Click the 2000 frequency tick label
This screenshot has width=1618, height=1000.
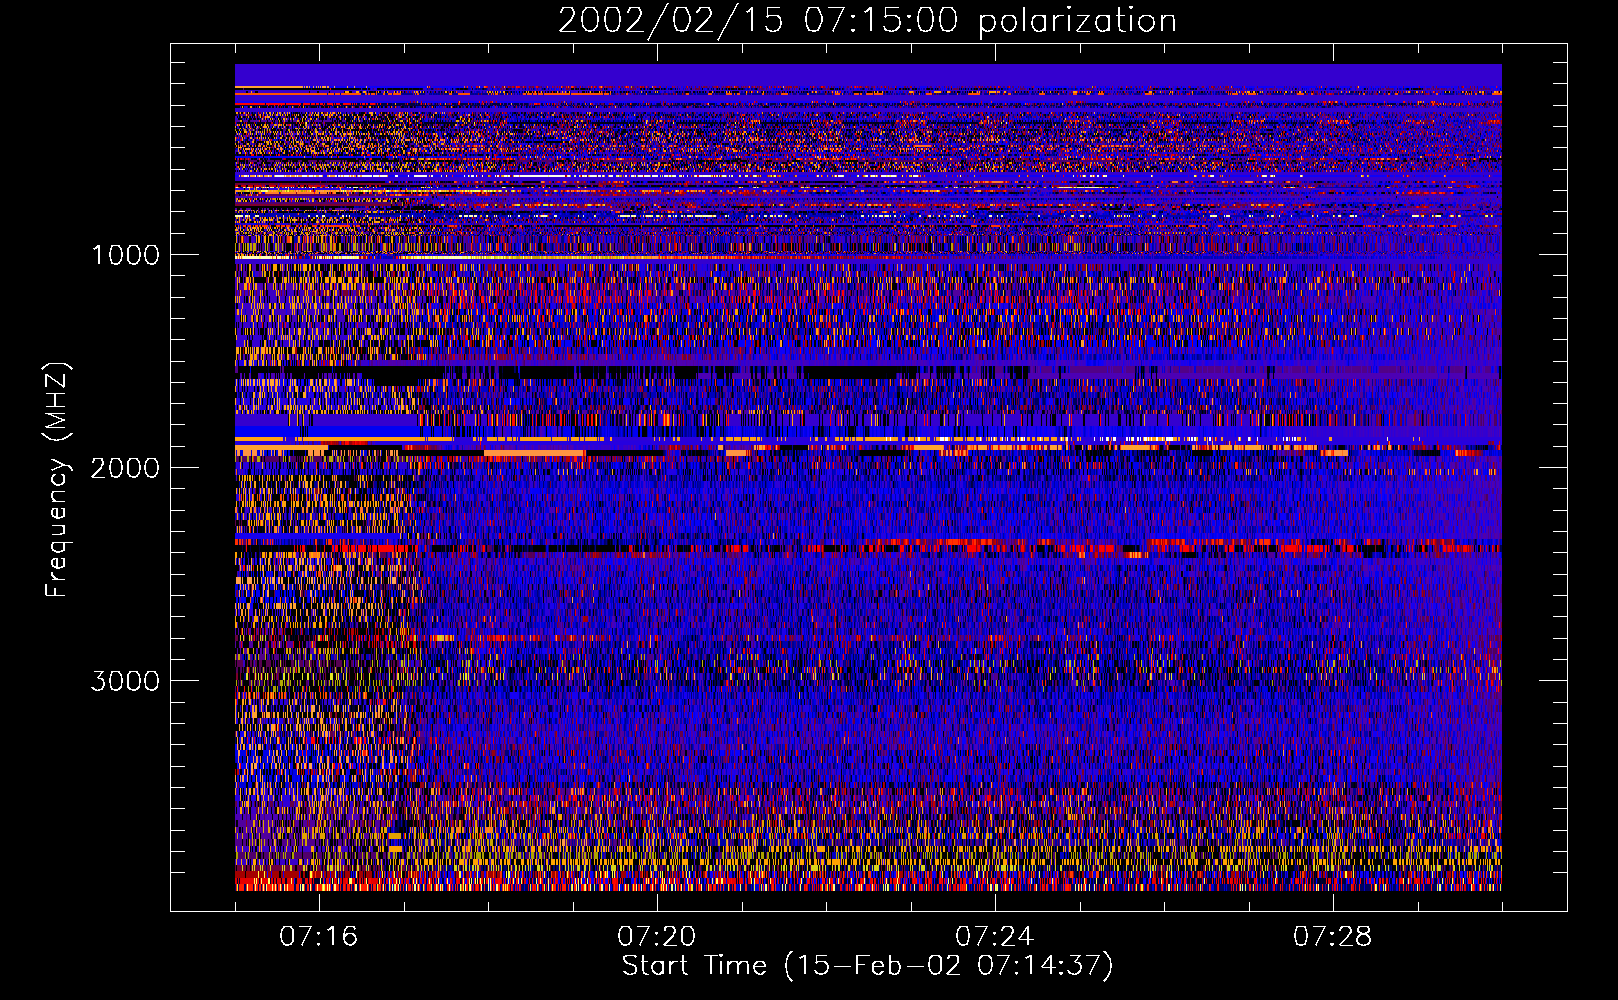125,468
